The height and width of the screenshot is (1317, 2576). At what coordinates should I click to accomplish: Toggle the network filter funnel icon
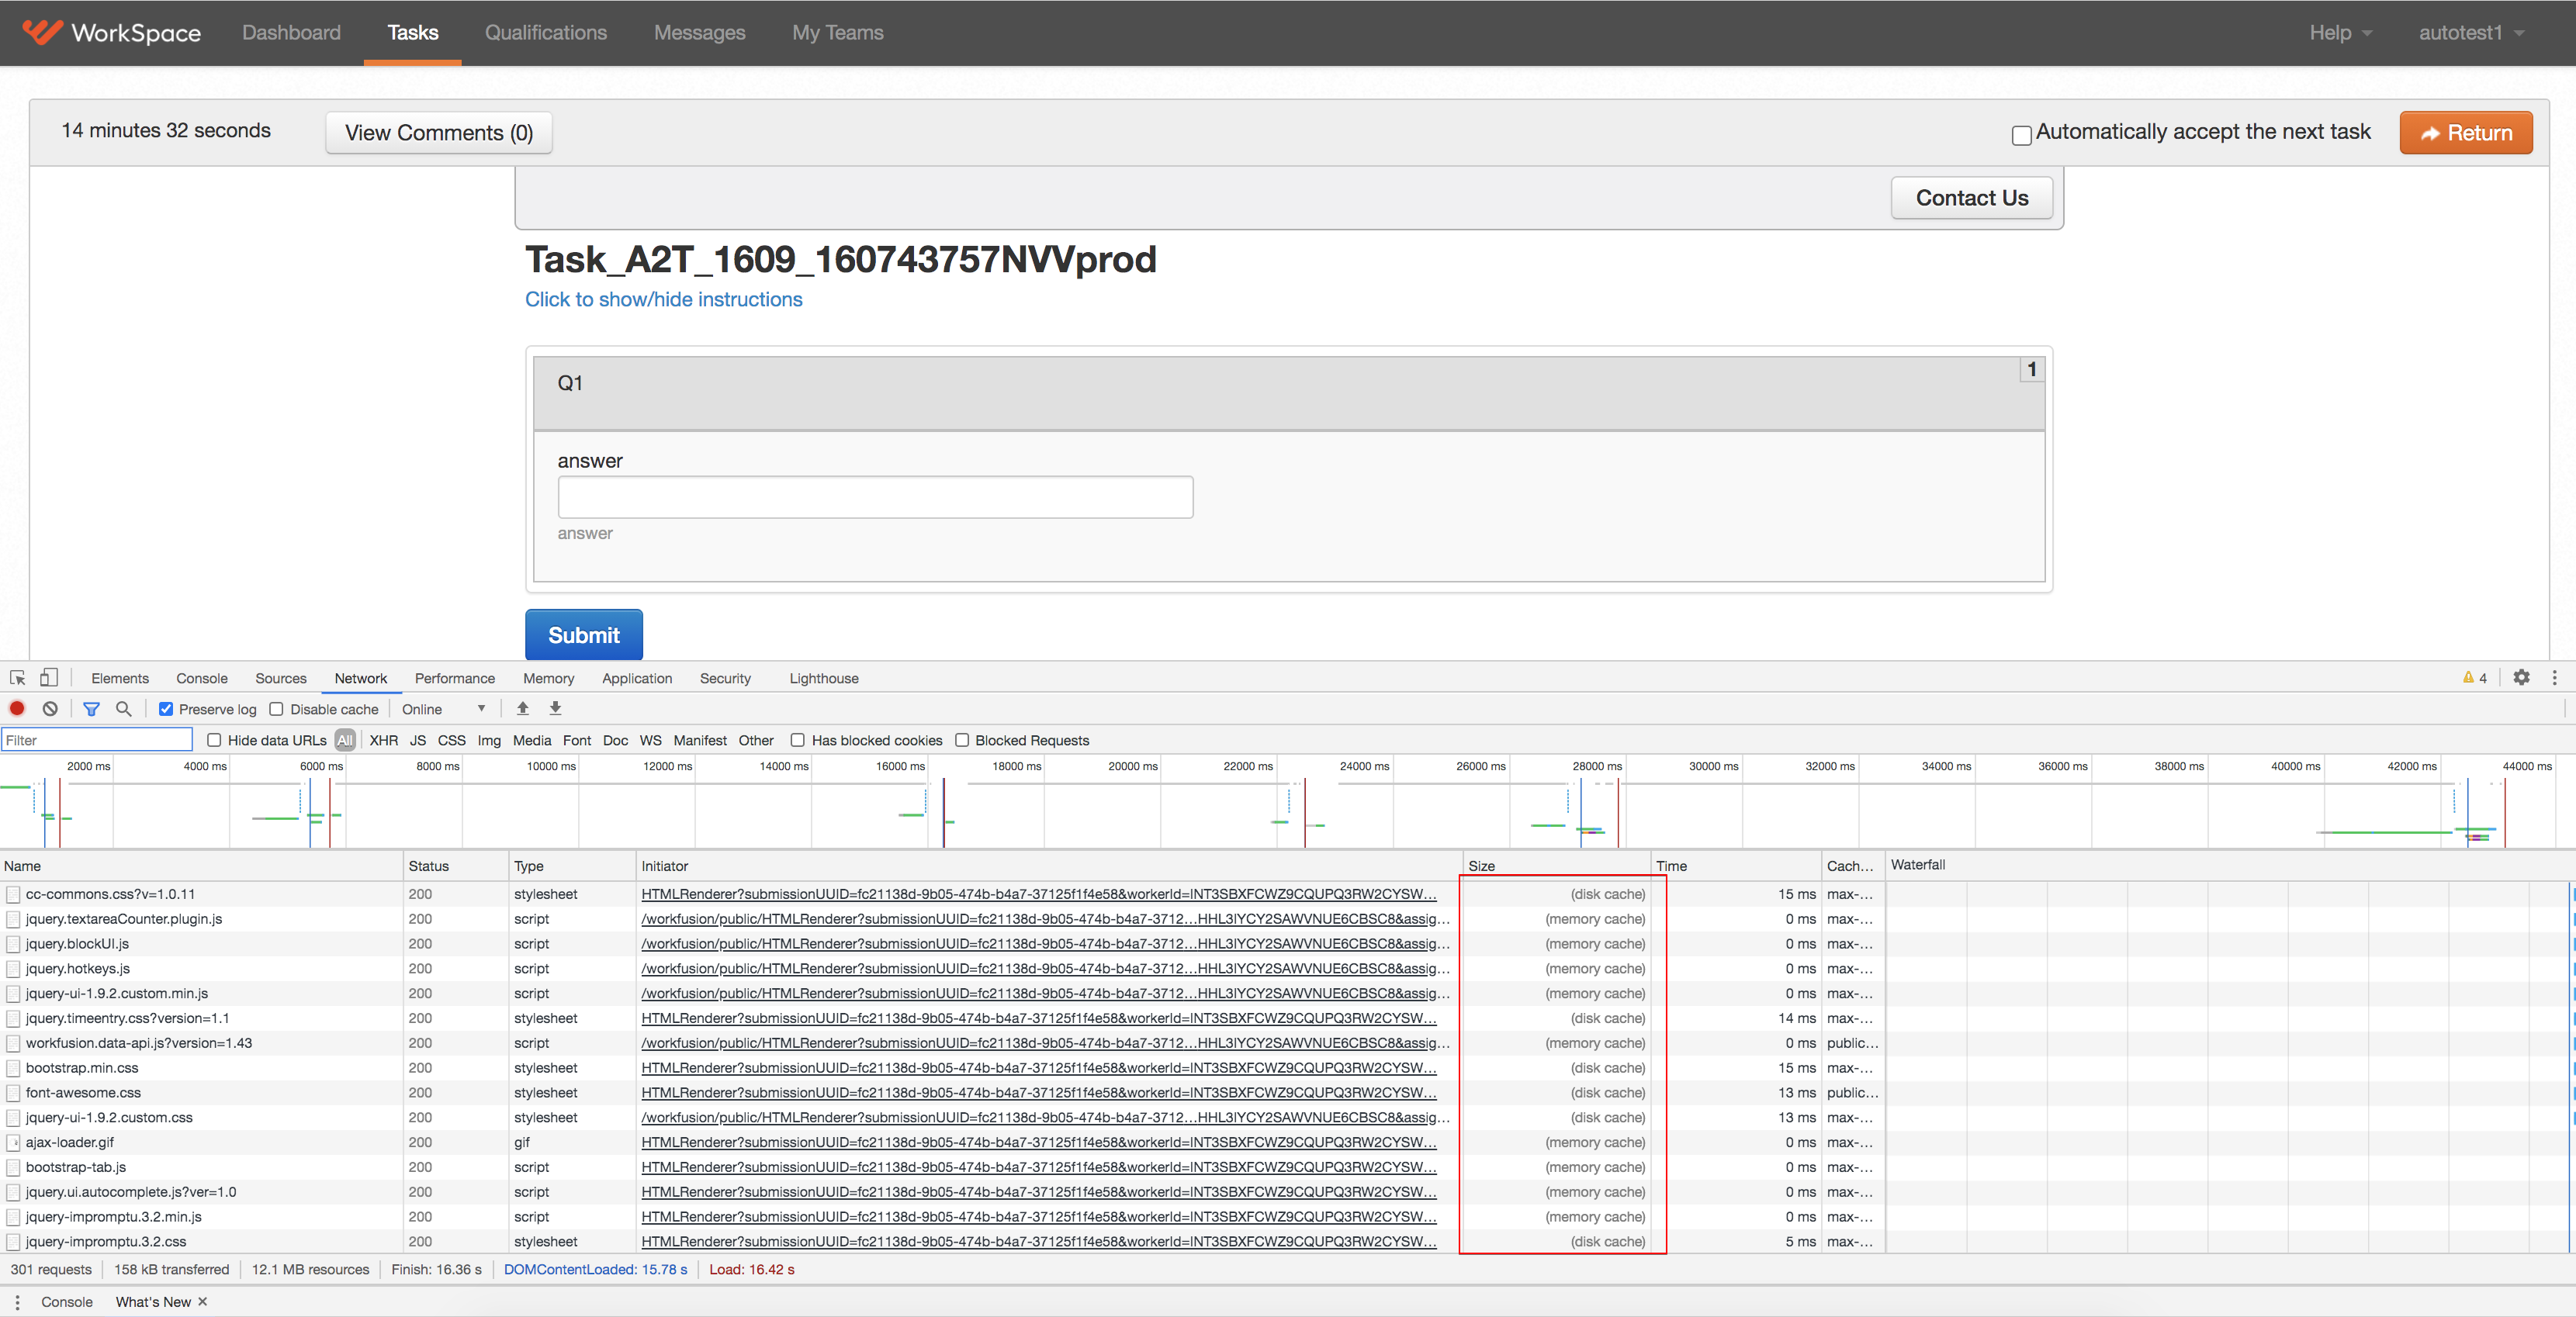coord(91,709)
